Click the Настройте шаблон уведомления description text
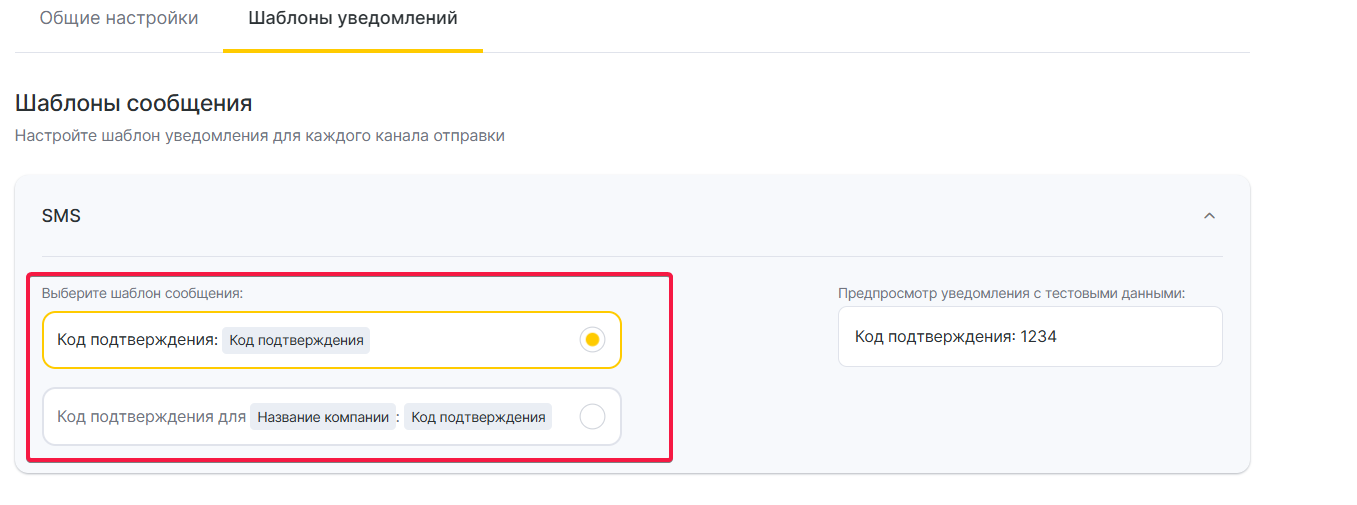1357x505 pixels. click(259, 135)
